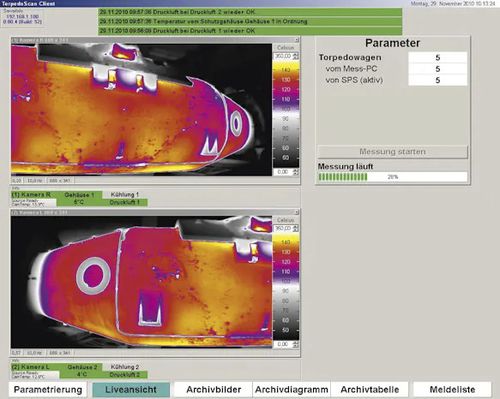Click the Druckluft 1 status indicator

(124, 202)
